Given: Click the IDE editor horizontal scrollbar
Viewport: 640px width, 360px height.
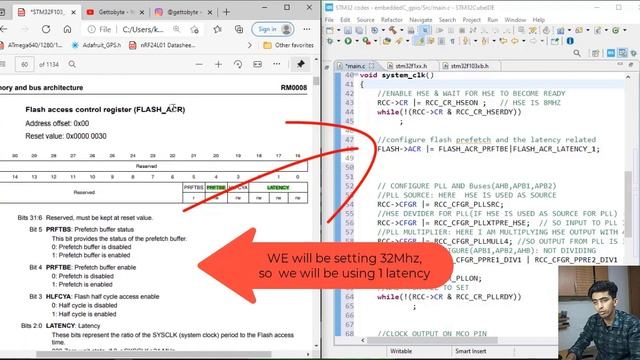Looking at the screenshot, I should 433,340.
